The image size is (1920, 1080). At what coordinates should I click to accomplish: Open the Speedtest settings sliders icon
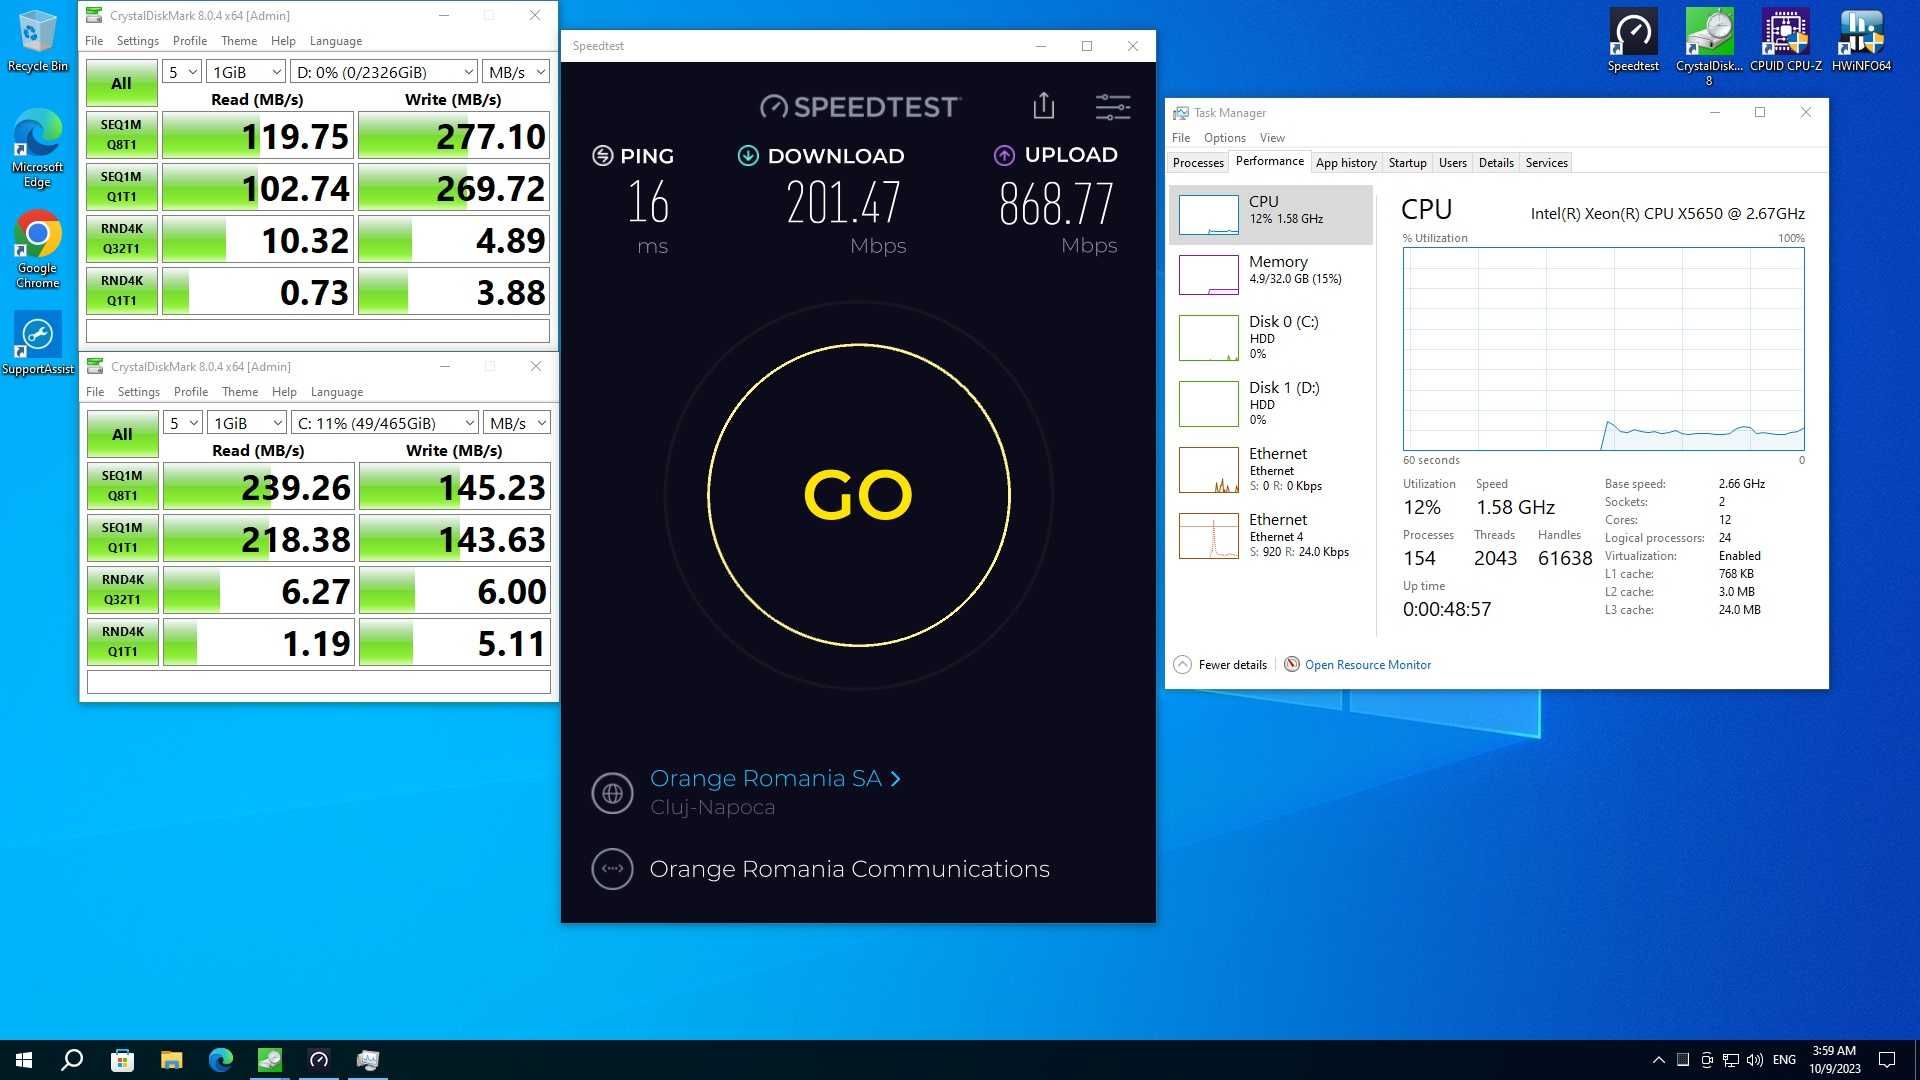pos(1112,107)
